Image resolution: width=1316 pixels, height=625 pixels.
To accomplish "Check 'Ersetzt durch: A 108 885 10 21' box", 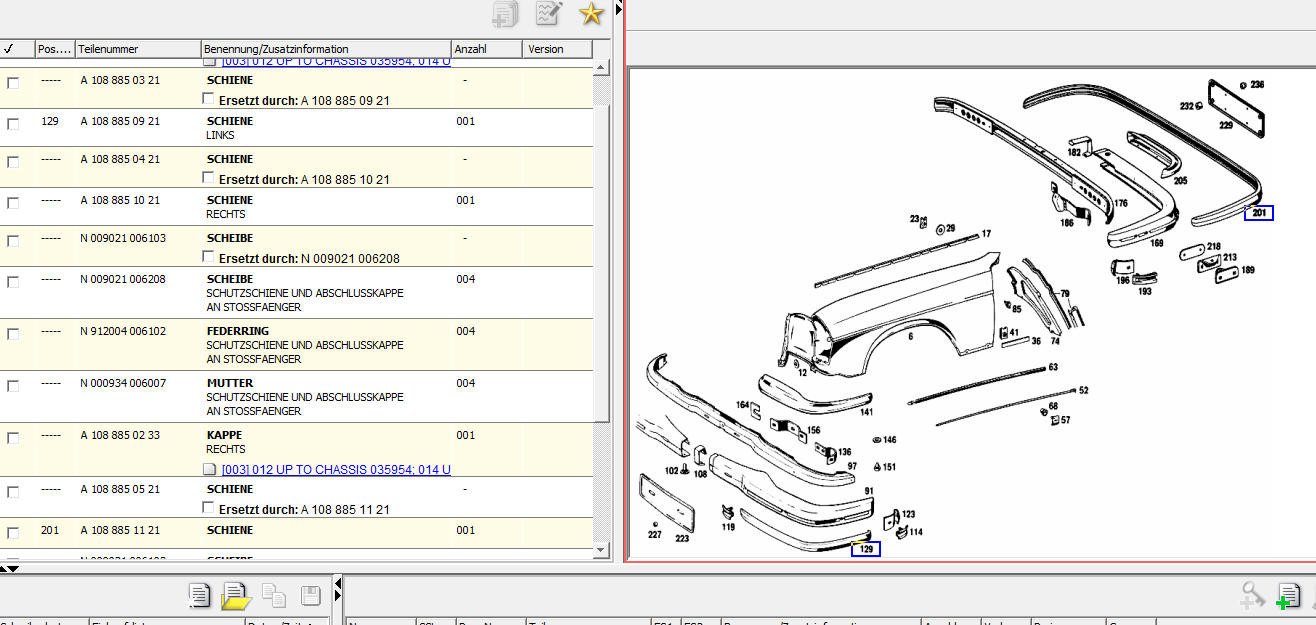I will pyautogui.click(x=208, y=178).
